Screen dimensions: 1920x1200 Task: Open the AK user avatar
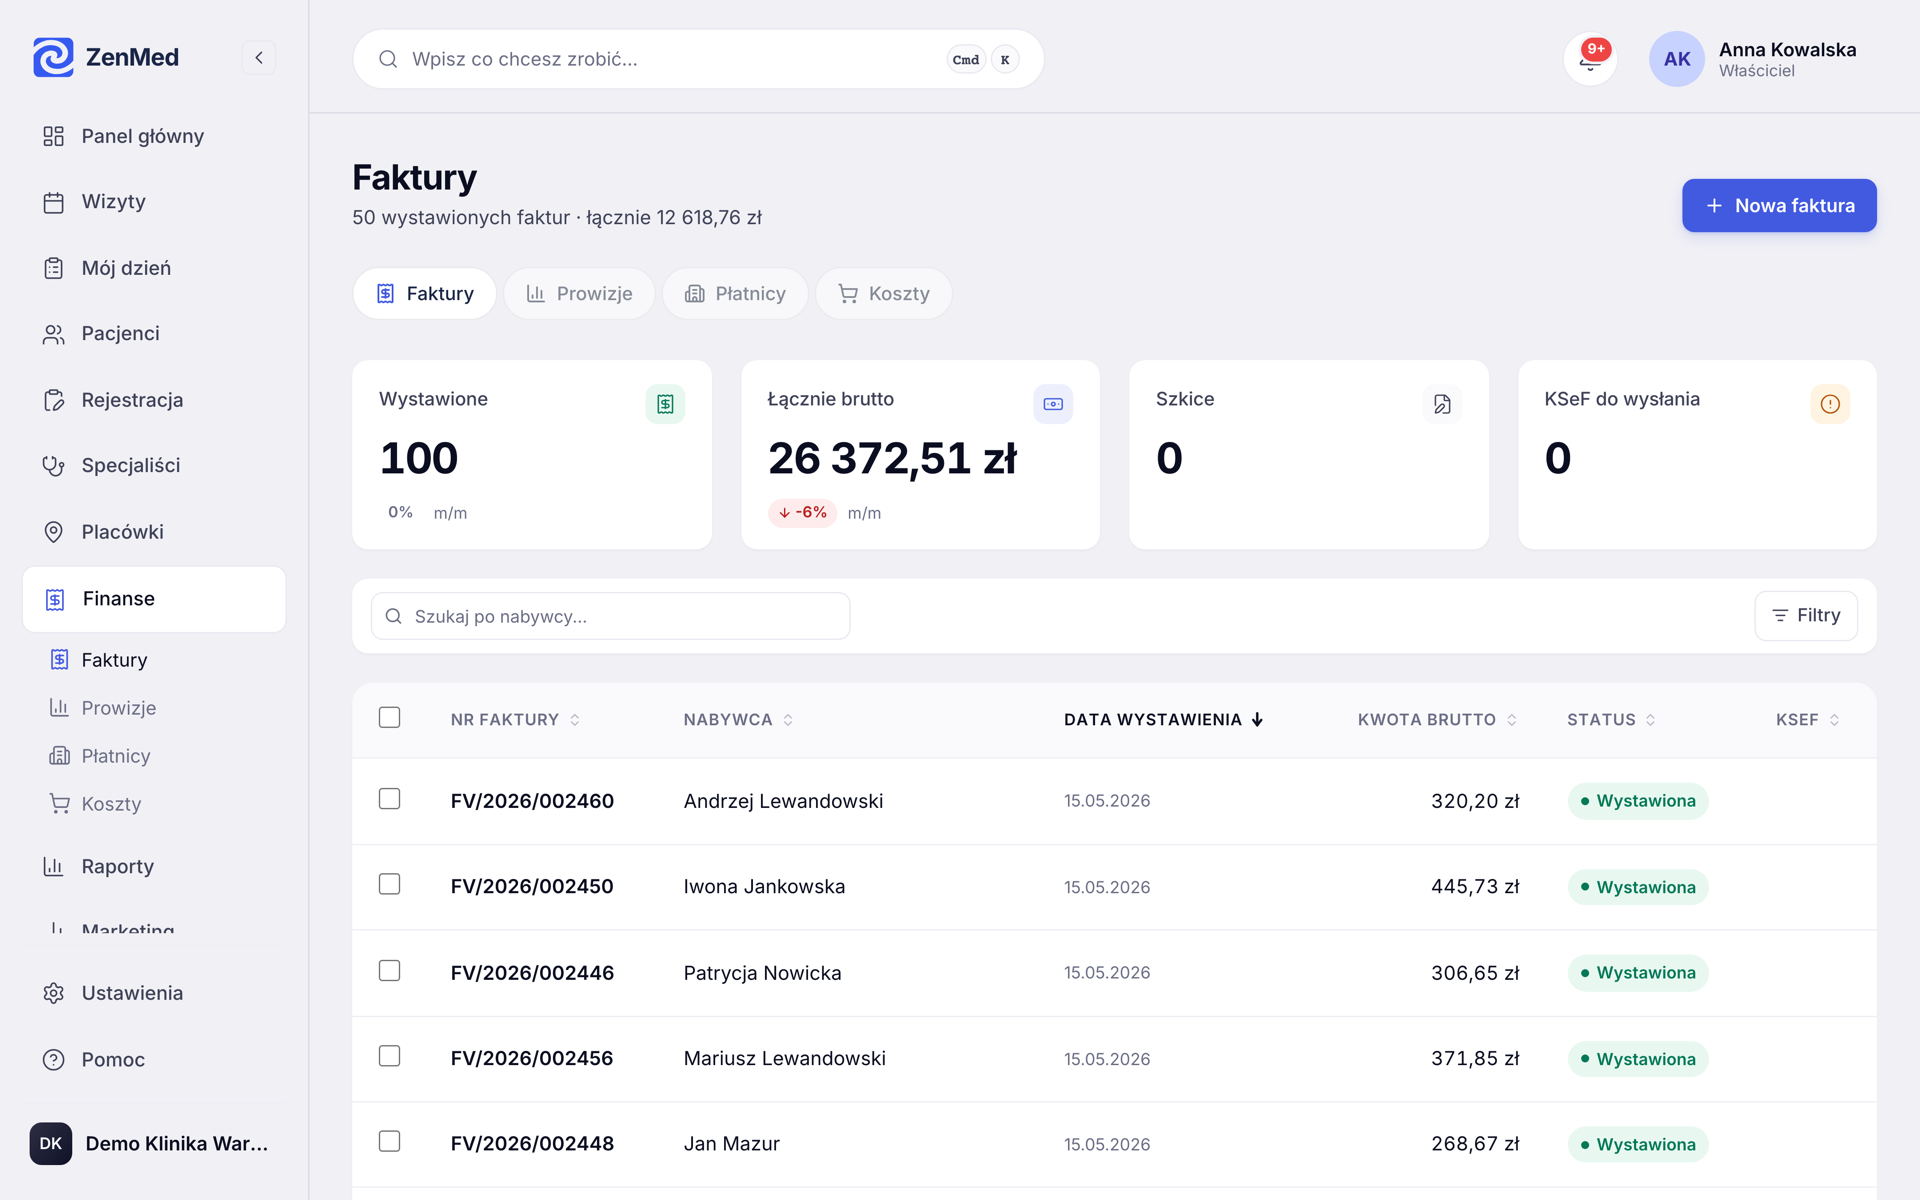pos(1677,59)
